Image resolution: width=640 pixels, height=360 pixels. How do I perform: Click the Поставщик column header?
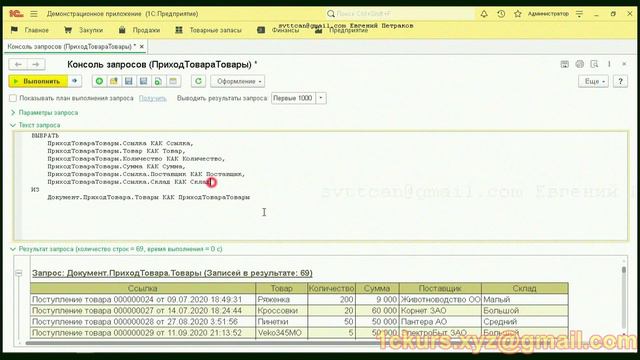click(x=440, y=288)
